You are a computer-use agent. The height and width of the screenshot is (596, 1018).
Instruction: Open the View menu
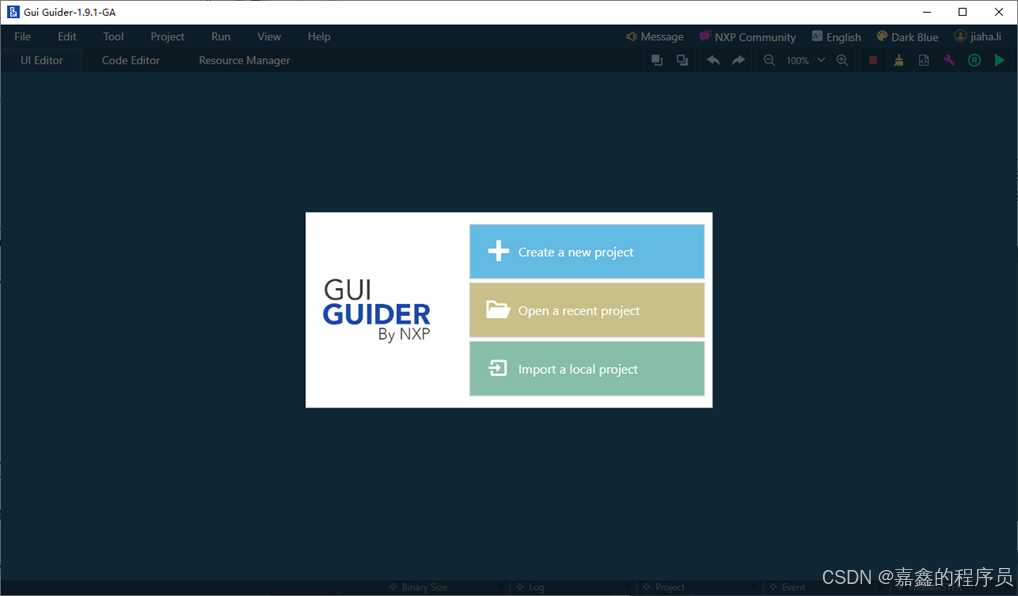coord(269,36)
